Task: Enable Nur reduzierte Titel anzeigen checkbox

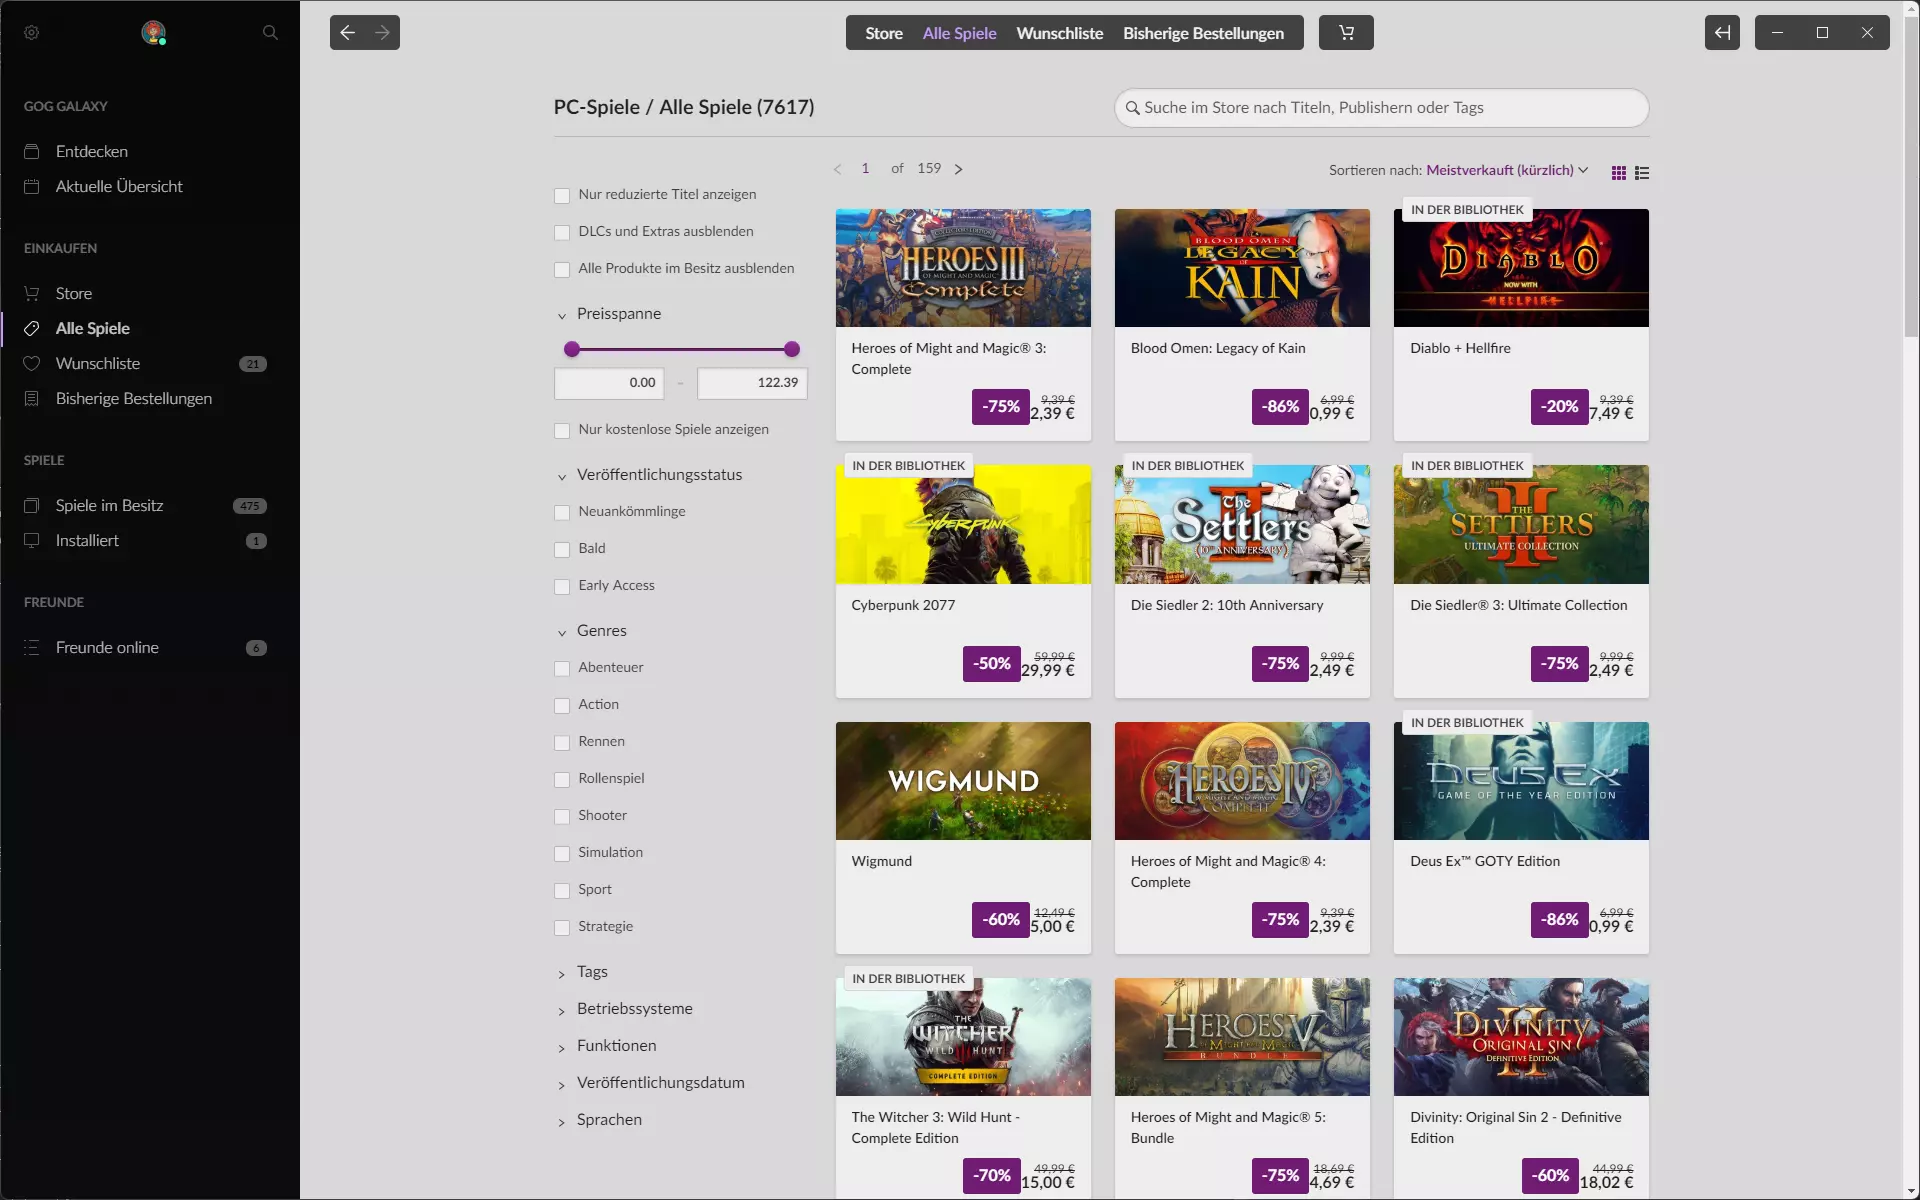Action: [x=562, y=196]
